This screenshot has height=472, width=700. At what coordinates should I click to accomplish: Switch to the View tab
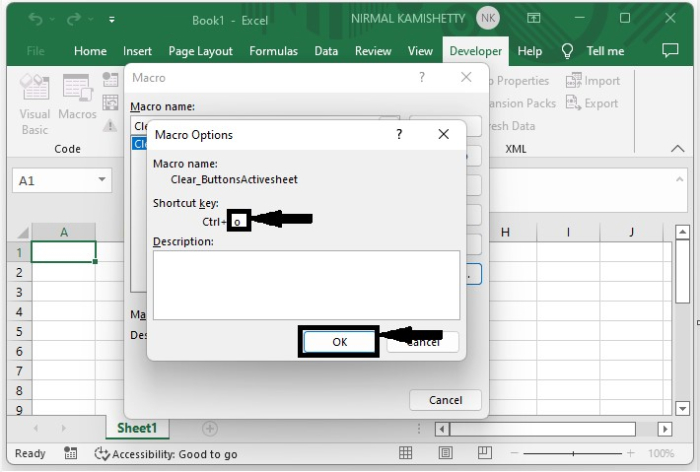[x=420, y=51]
